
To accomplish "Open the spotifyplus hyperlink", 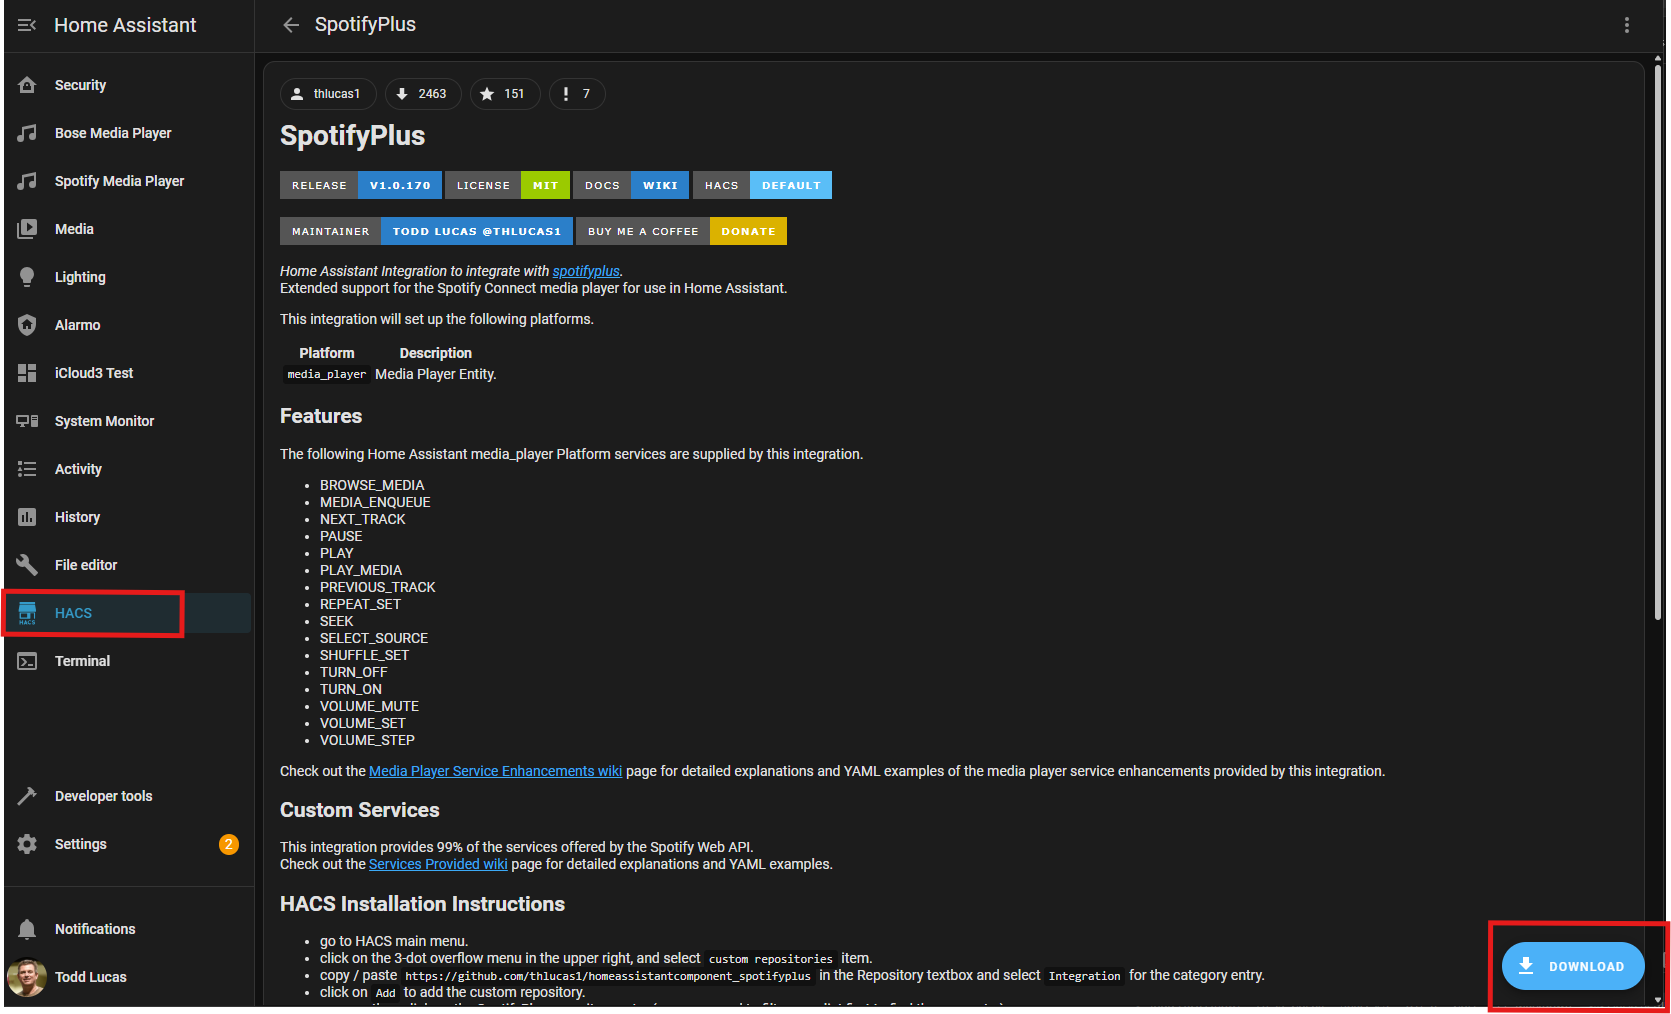I will [x=586, y=271].
